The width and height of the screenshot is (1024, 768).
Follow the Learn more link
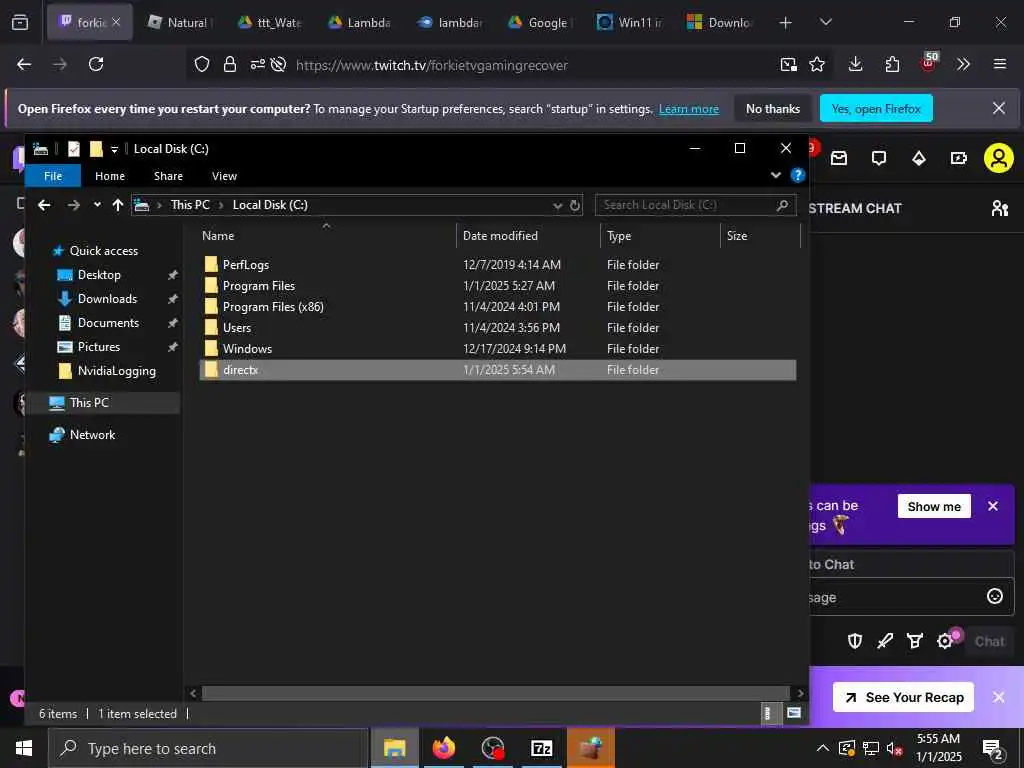coord(688,109)
